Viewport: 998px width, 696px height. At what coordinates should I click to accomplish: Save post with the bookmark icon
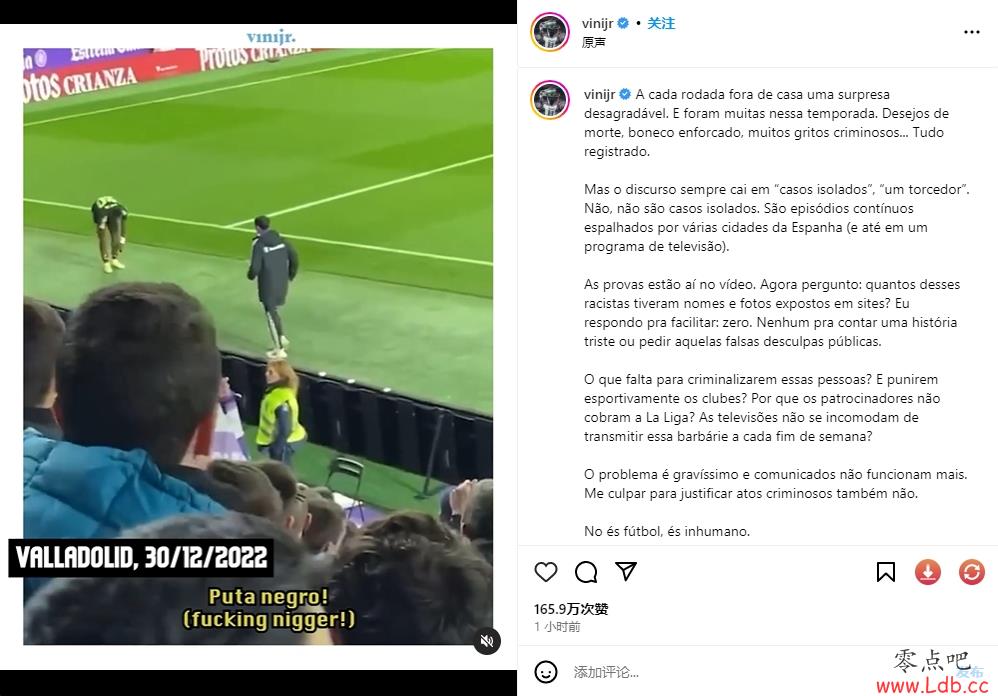coord(885,572)
